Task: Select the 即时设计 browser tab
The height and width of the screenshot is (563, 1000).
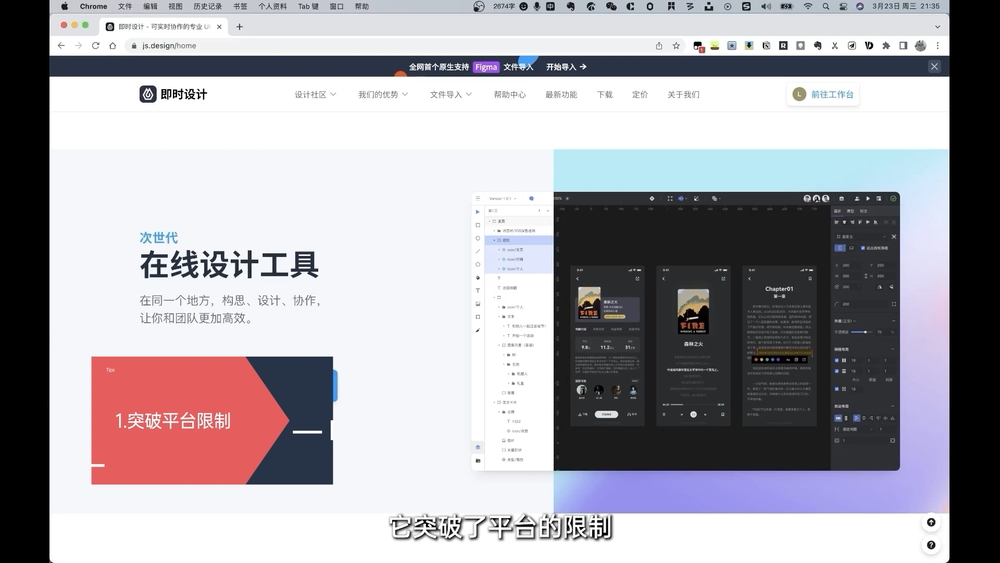Action: pyautogui.click(x=164, y=27)
